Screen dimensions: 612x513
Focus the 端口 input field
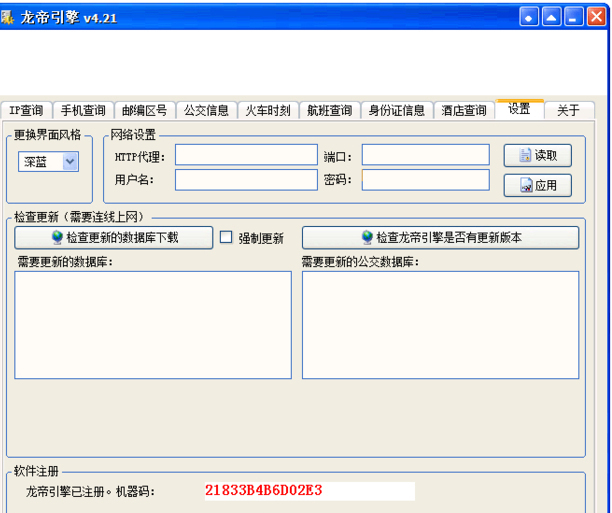(425, 155)
